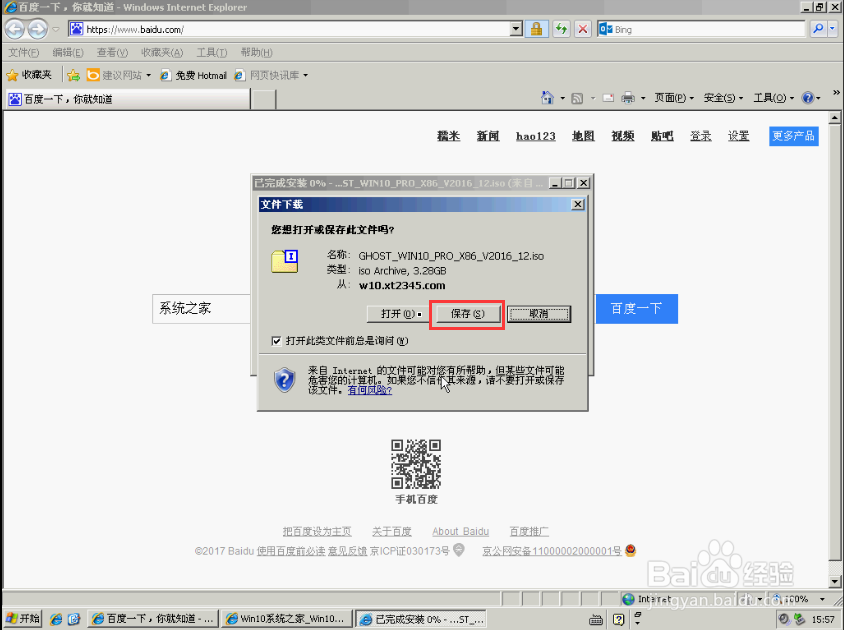The width and height of the screenshot is (844, 630).
Task: Open the 文件(F) menu
Action: [24, 53]
